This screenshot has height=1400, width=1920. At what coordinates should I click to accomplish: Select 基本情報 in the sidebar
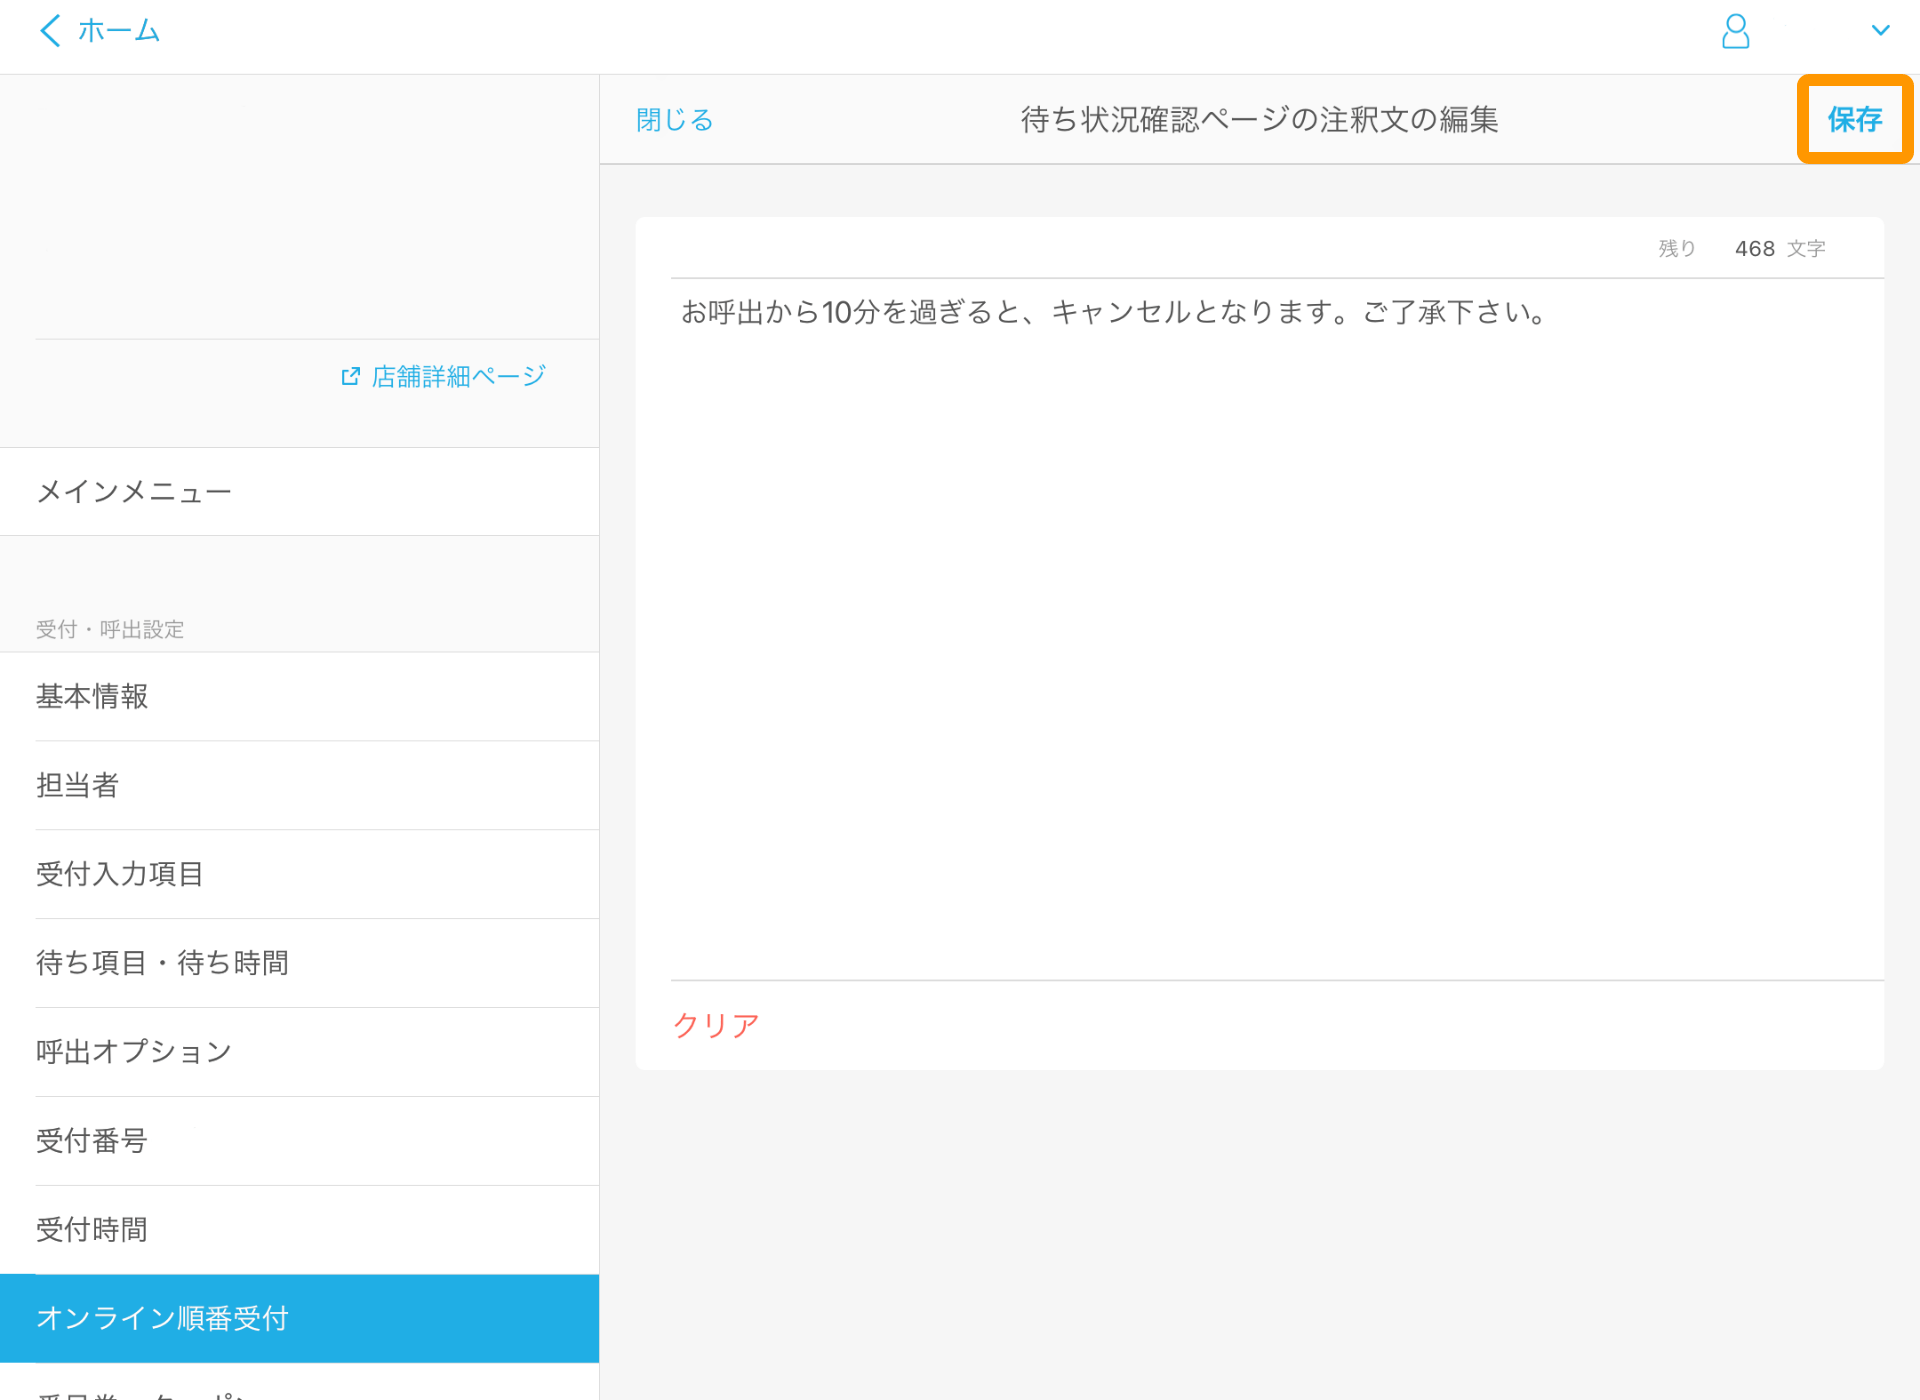[x=92, y=696]
